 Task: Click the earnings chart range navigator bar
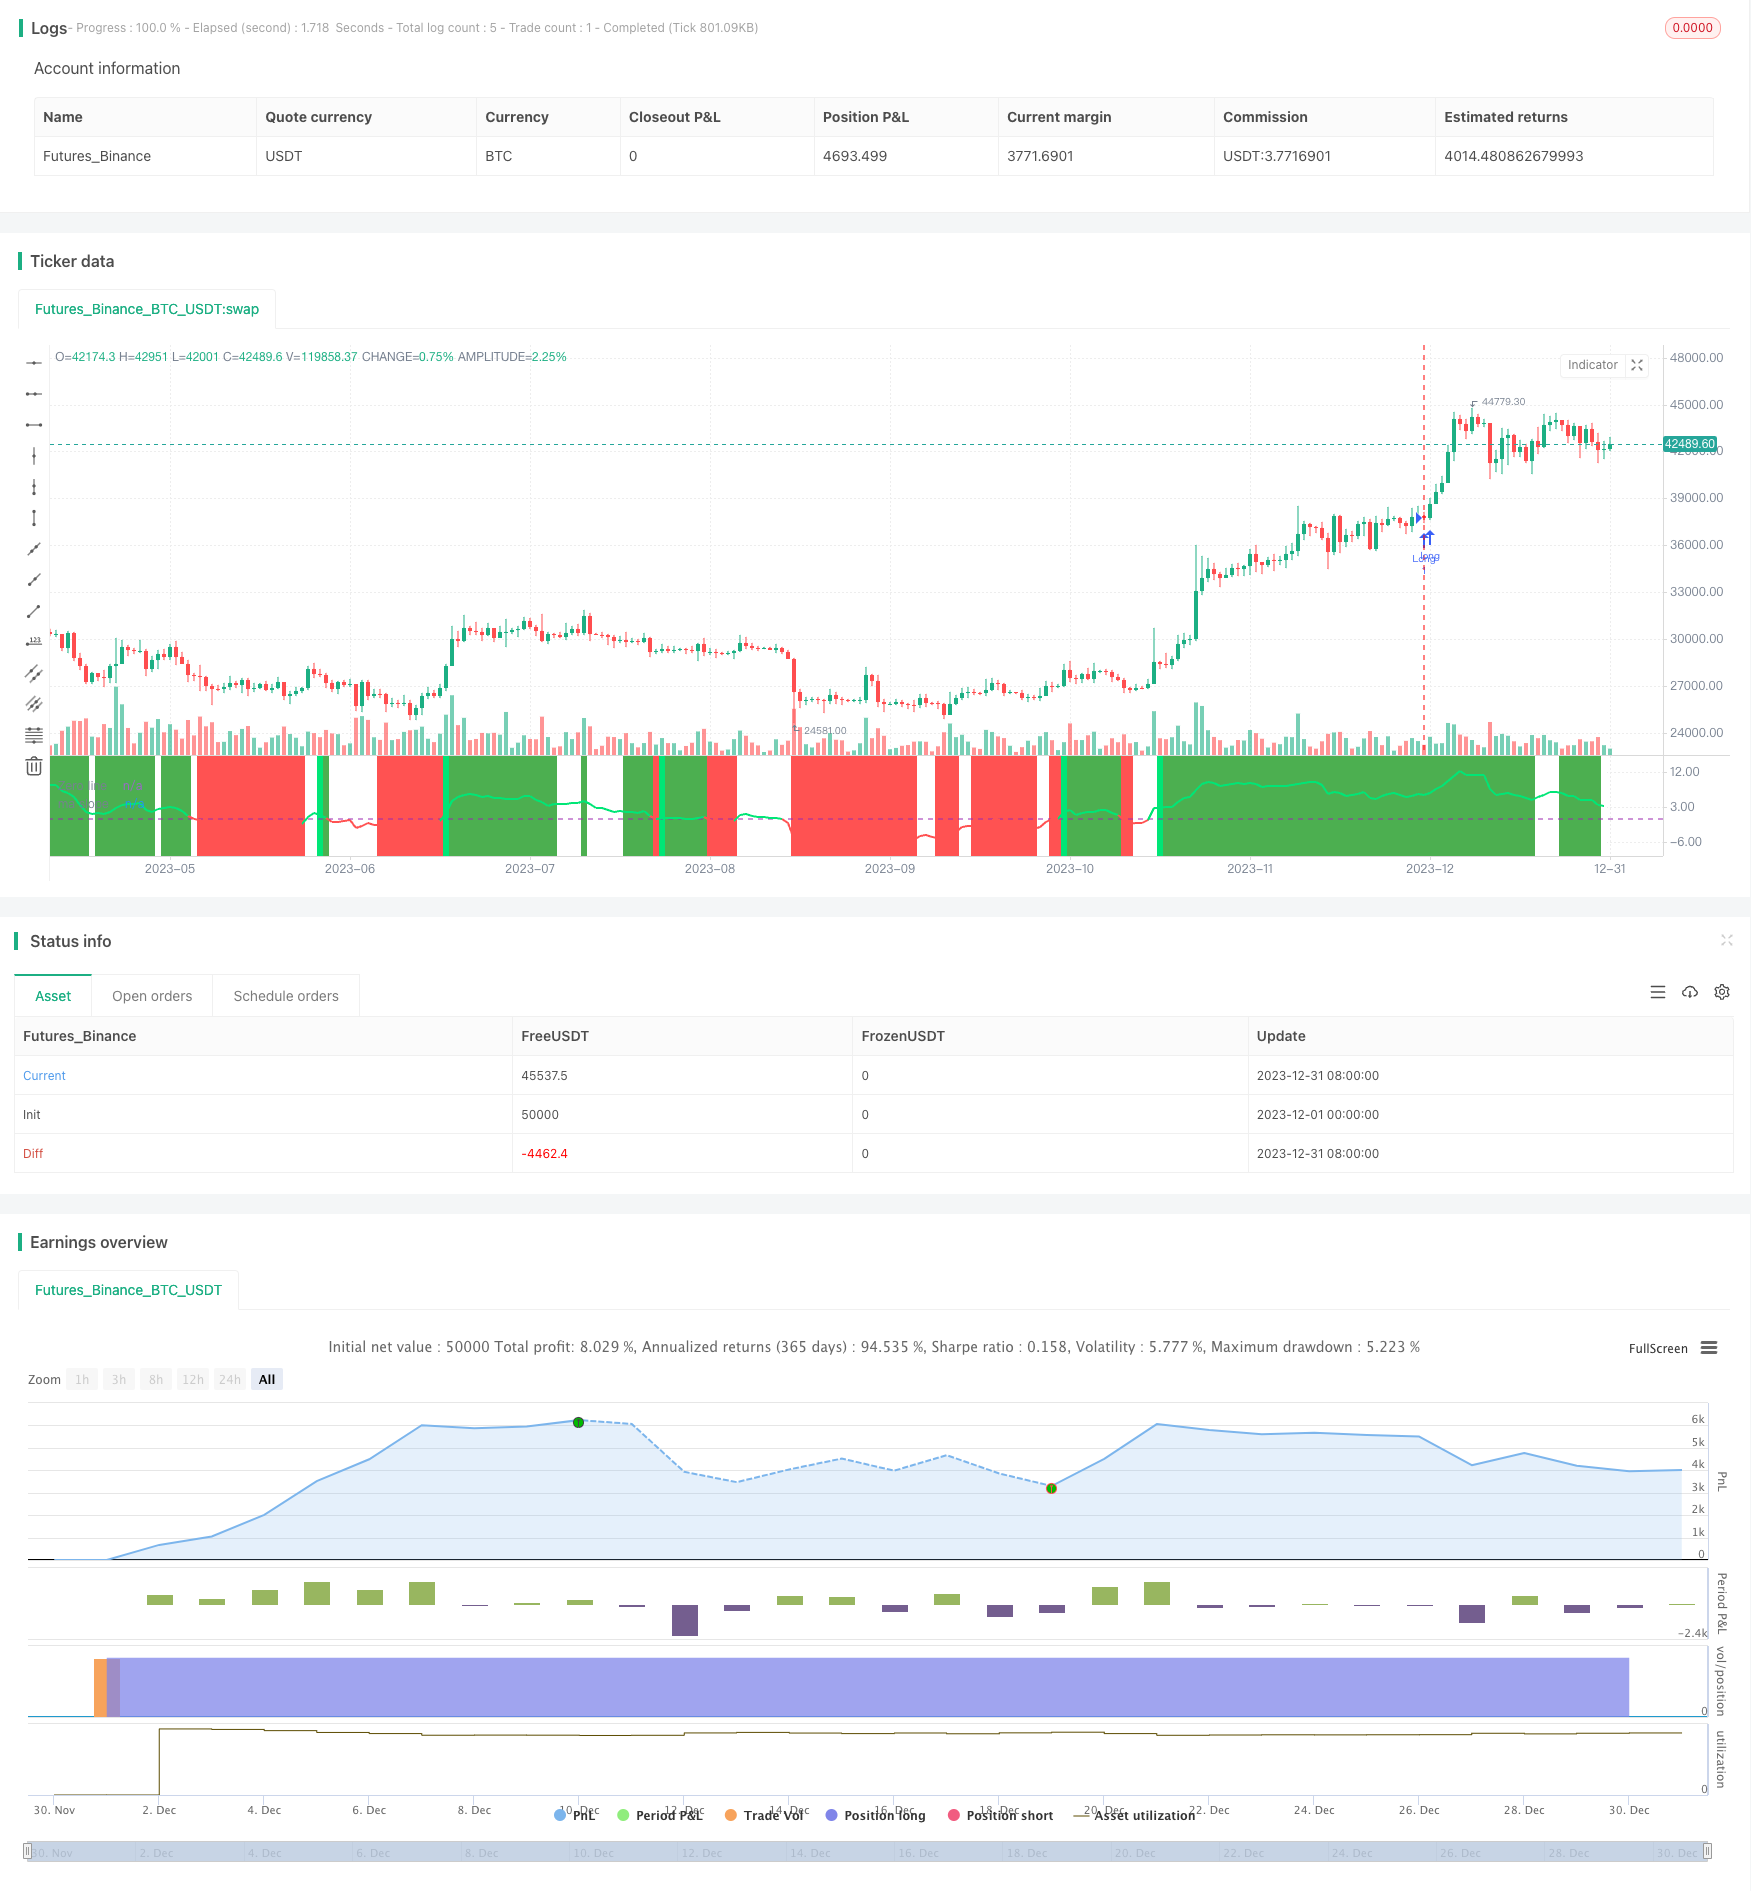coord(868,1852)
